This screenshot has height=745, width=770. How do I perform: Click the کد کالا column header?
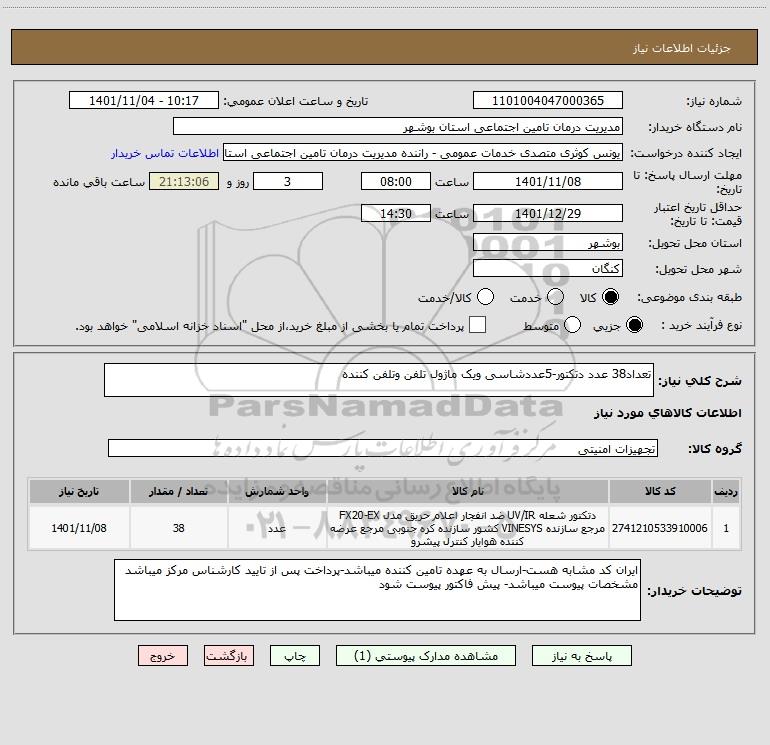(660, 491)
